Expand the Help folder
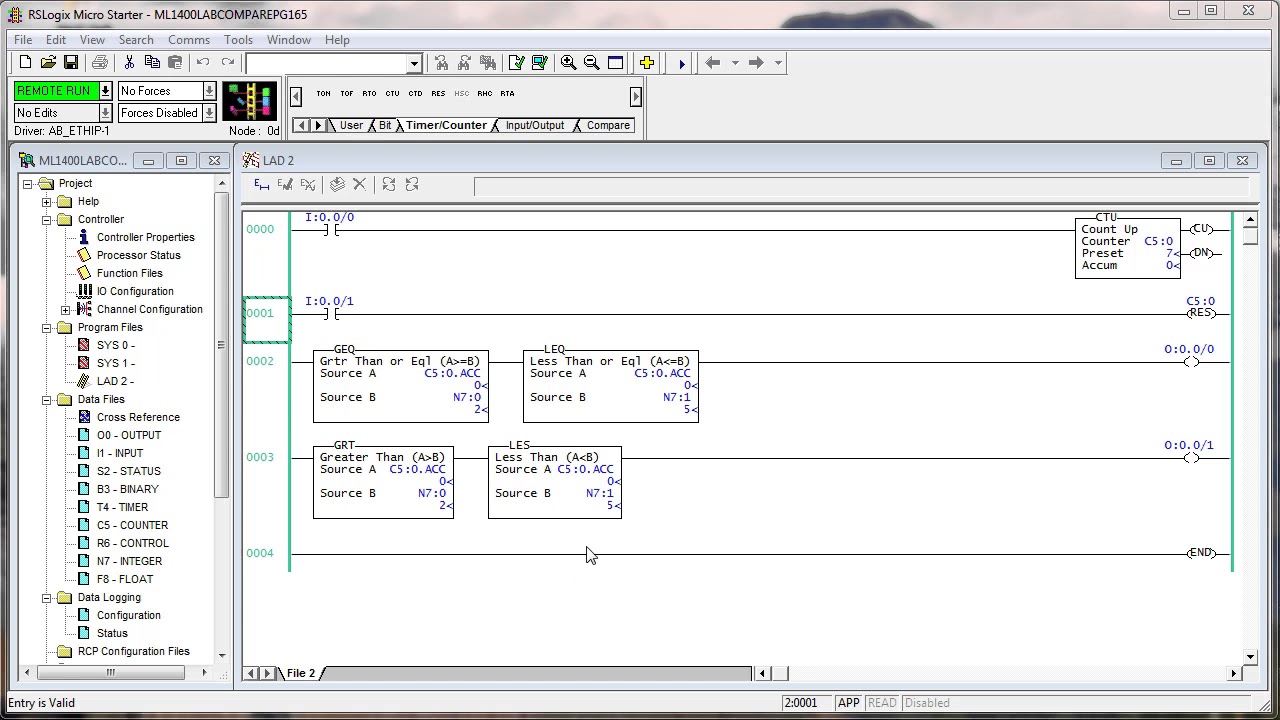Screen dimensions: 1280x720 tap(47, 202)
